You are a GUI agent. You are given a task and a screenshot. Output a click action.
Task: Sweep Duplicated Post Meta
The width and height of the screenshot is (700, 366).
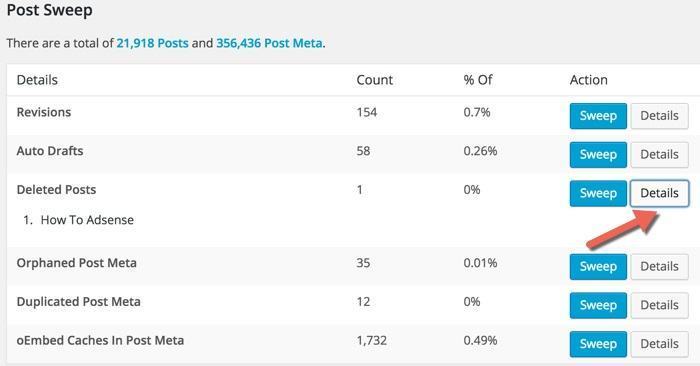coord(598,305)
